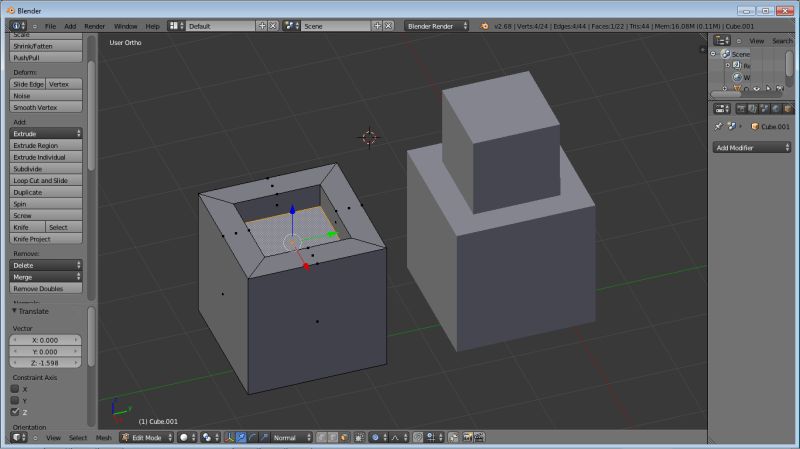
Task: Switch to face select mode icon
Action: point(344,438)
